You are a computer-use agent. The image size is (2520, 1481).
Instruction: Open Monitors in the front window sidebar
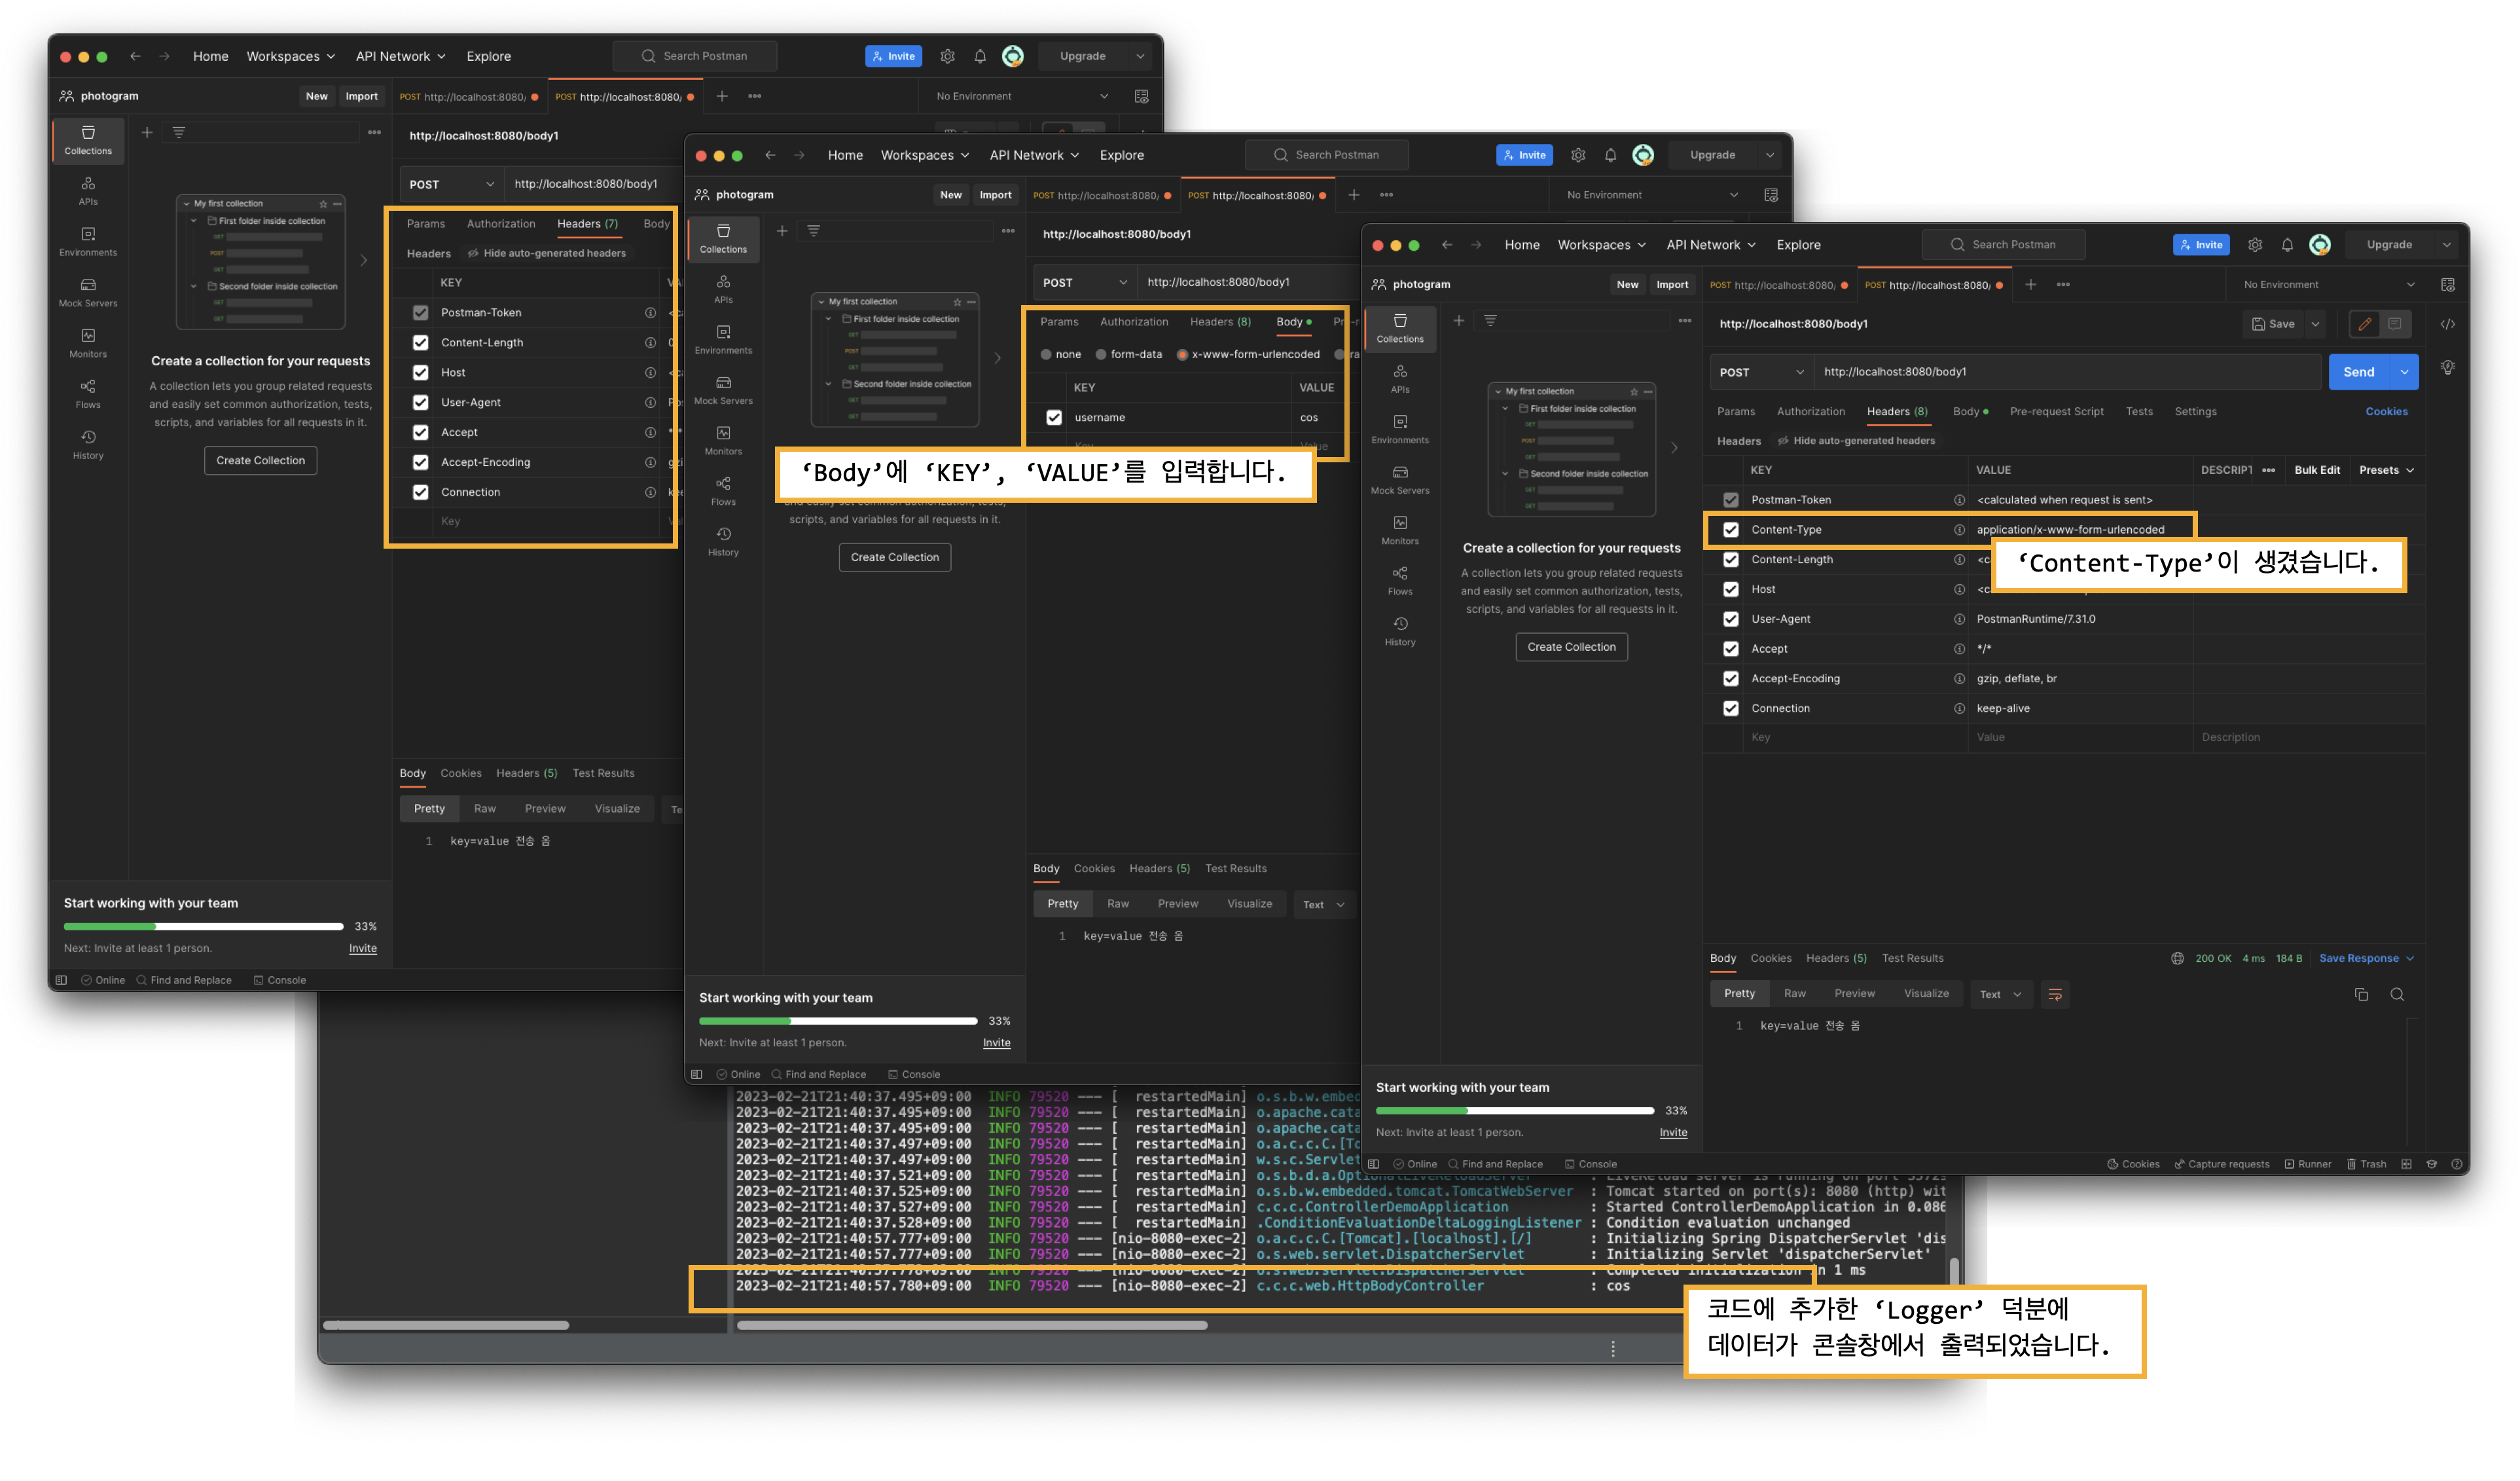1399,531
